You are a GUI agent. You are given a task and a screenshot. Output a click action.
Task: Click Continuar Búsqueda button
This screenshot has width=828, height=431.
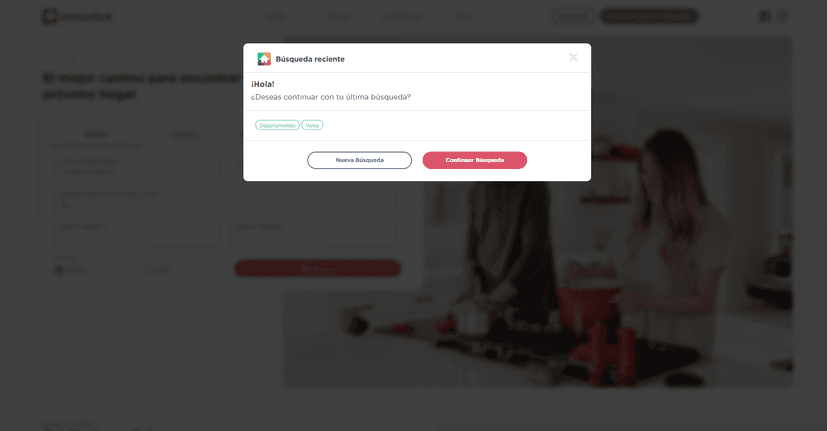click(x=475, y=160)
